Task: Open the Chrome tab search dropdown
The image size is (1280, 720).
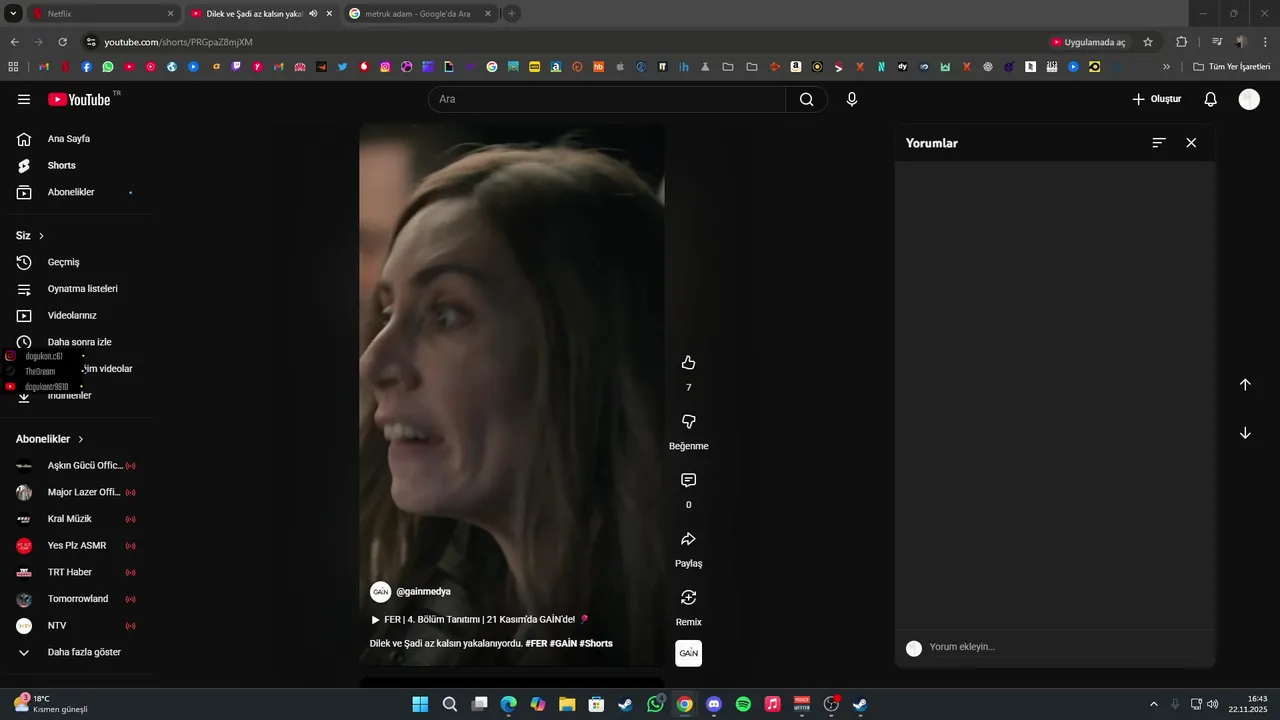Action: pyautogui.click(x=13, y=14)
